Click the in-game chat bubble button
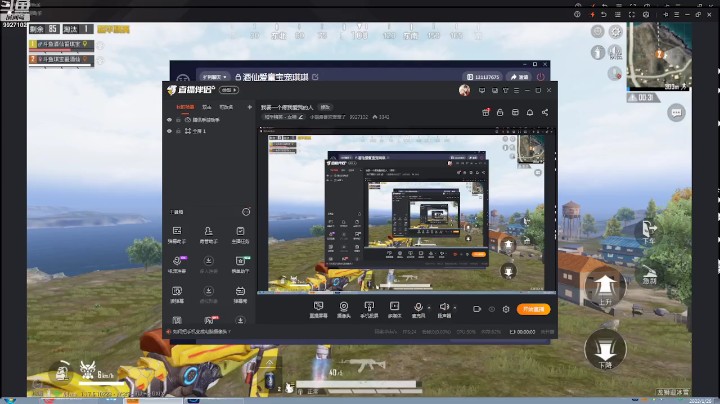720x404 pixels. coord(676,112)
